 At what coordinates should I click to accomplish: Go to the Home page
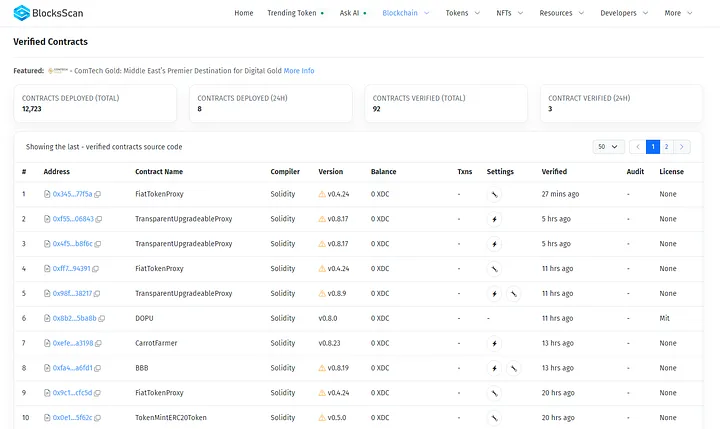243,13
